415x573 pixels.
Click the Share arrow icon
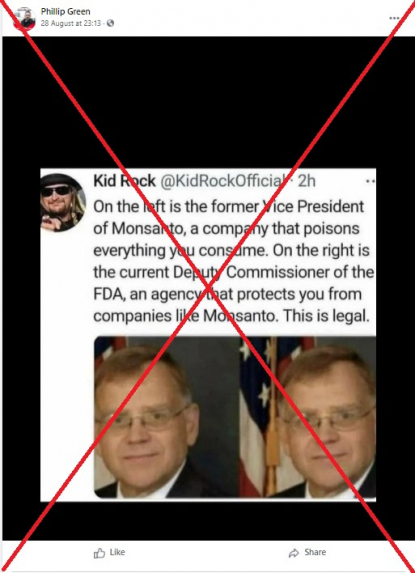[294, 553]
